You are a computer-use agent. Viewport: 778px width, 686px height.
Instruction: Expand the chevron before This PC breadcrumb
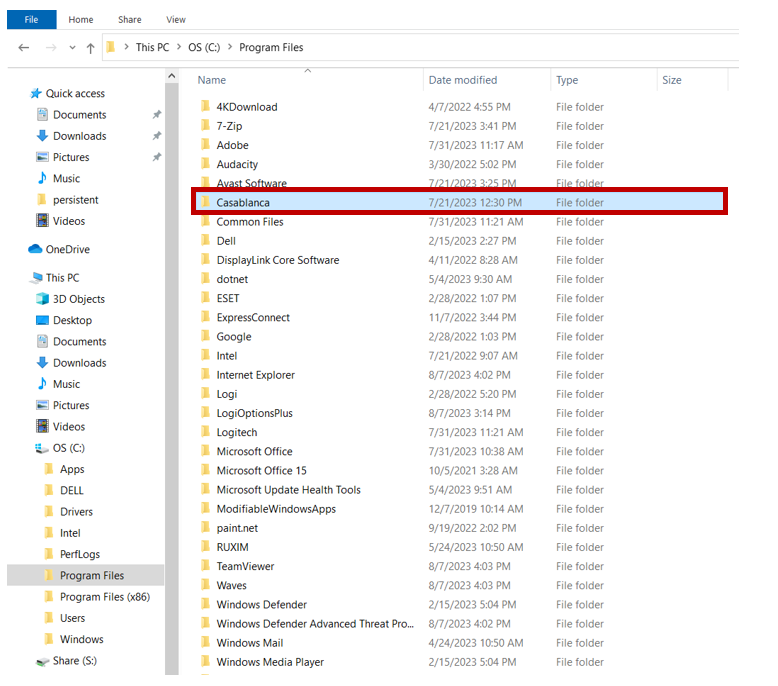[x=127, y=47]
